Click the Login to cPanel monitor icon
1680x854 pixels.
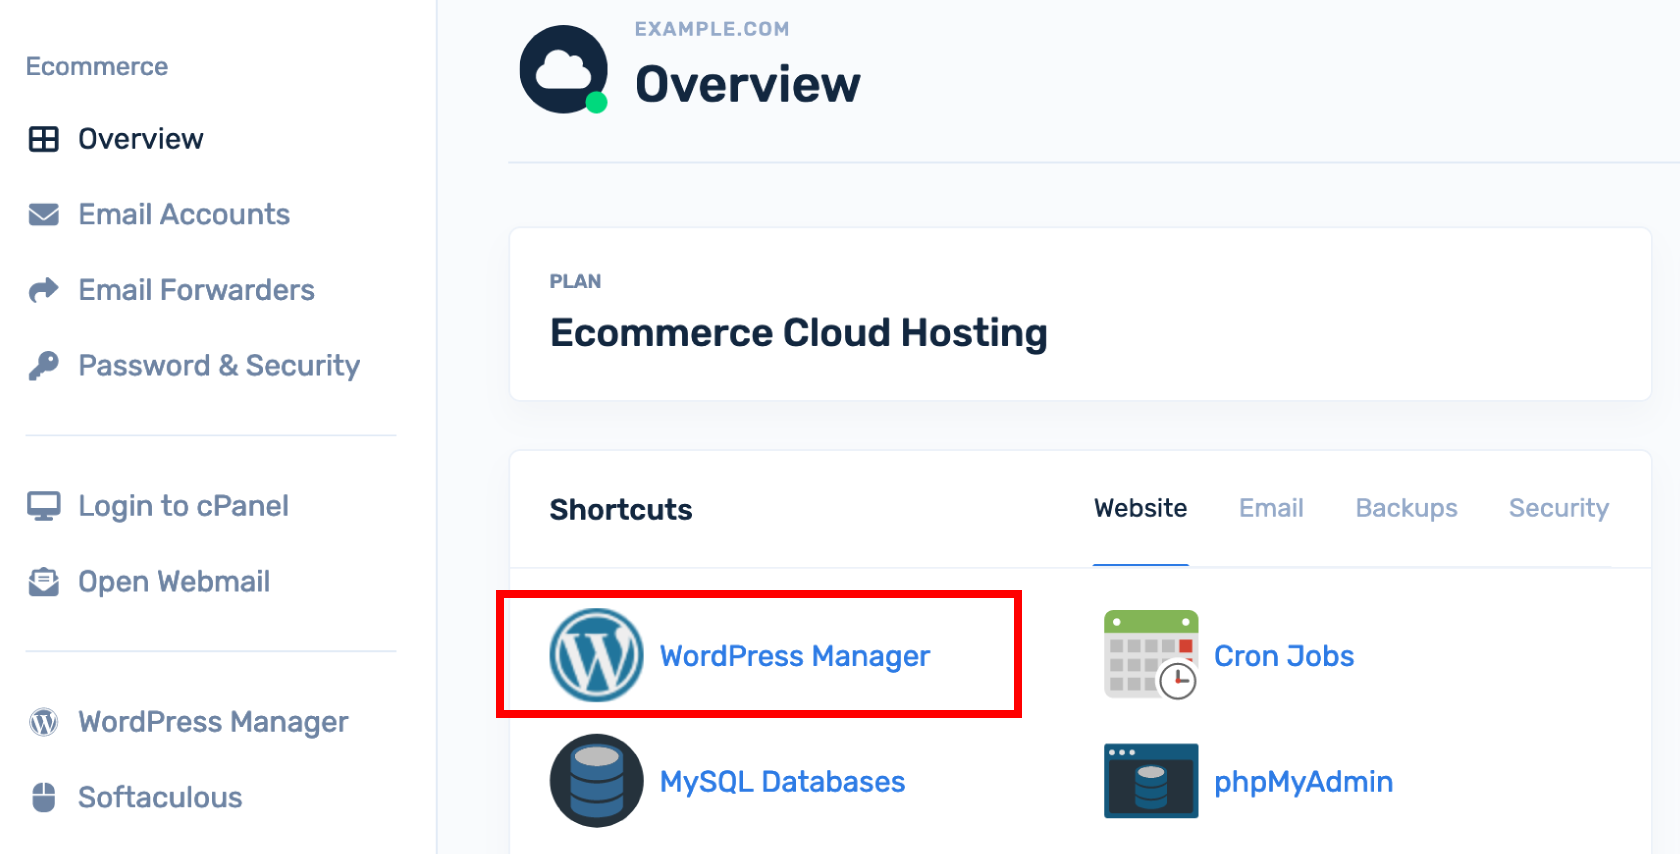(44, 506)
